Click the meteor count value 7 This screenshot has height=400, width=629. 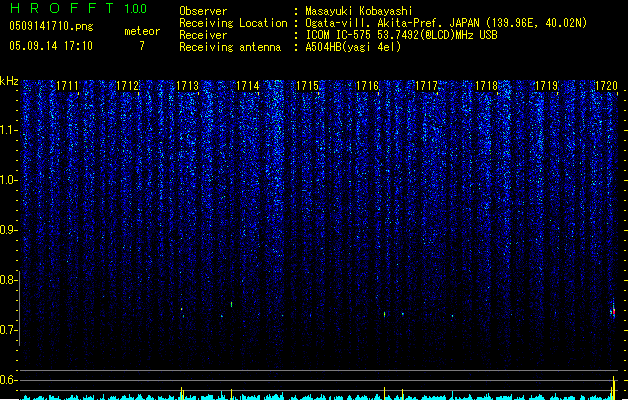[142, 46]
